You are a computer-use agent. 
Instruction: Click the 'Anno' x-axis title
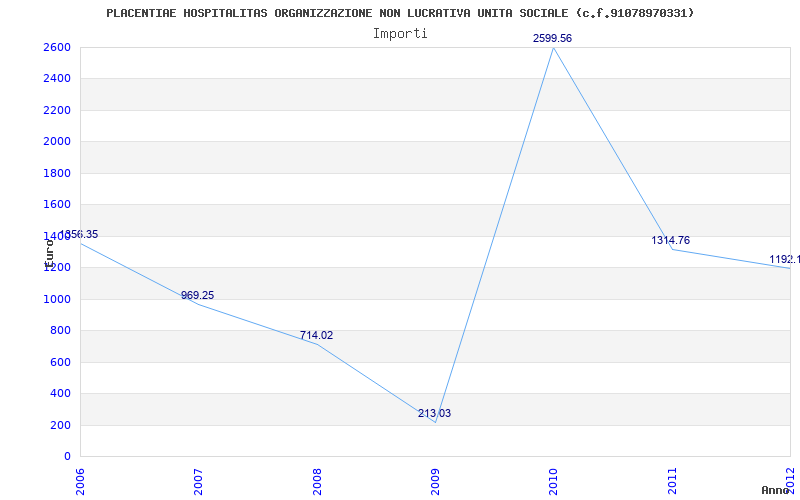tap(776, 490)
